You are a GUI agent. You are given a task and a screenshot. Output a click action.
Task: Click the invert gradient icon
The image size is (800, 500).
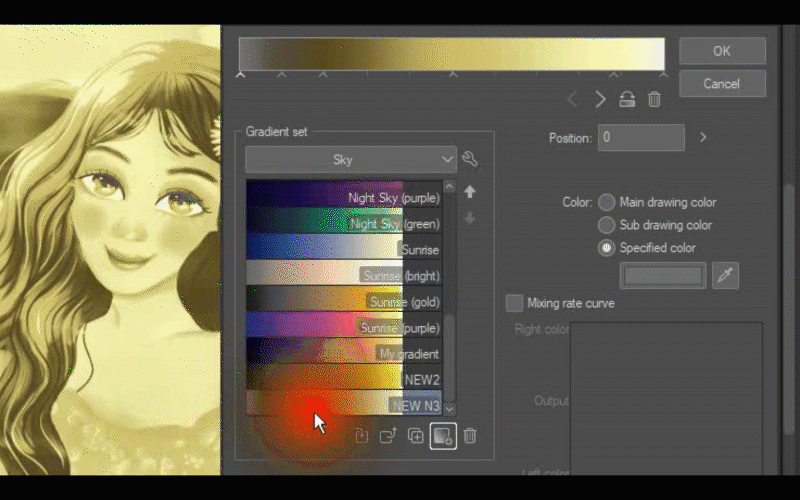(627, 99)
